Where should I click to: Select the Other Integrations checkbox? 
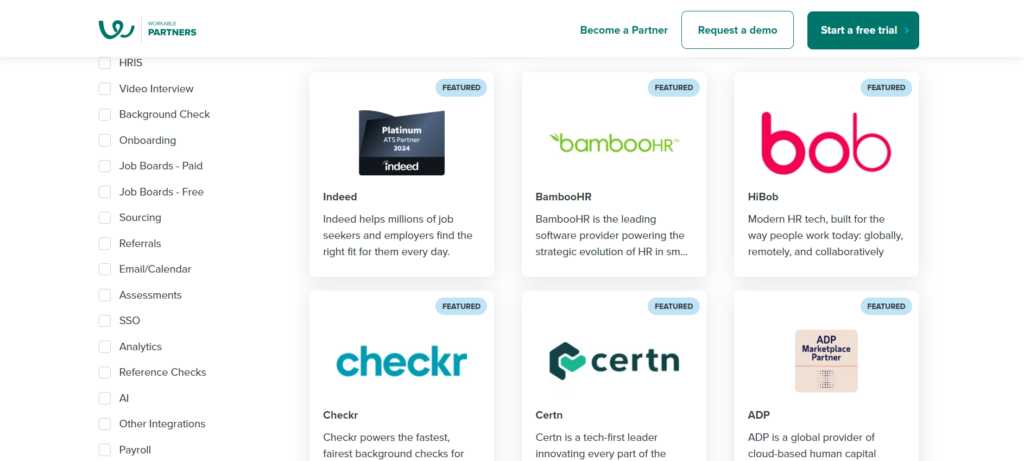pyautogui.click(x=104, y=424)
